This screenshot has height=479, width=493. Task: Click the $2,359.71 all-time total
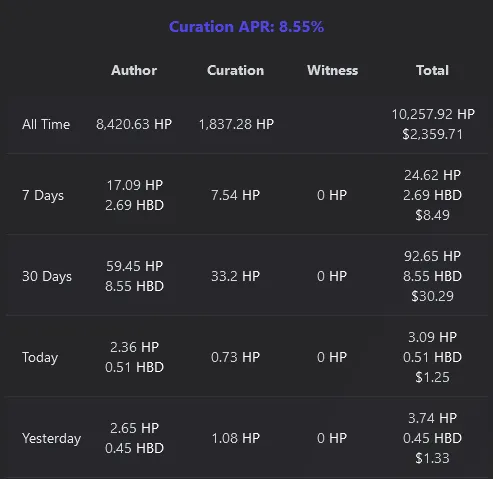pos(432,134)
